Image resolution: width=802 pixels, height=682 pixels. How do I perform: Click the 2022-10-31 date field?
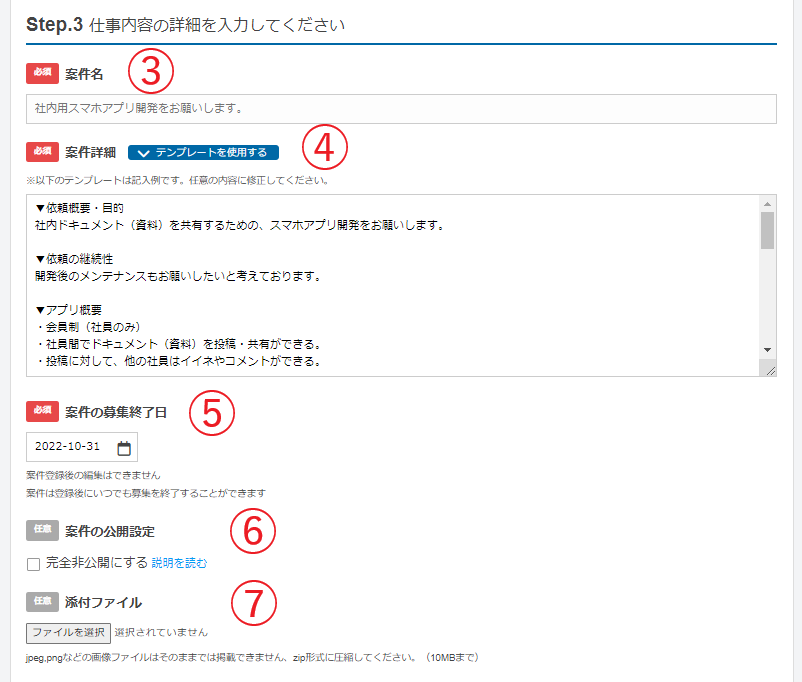68,447
